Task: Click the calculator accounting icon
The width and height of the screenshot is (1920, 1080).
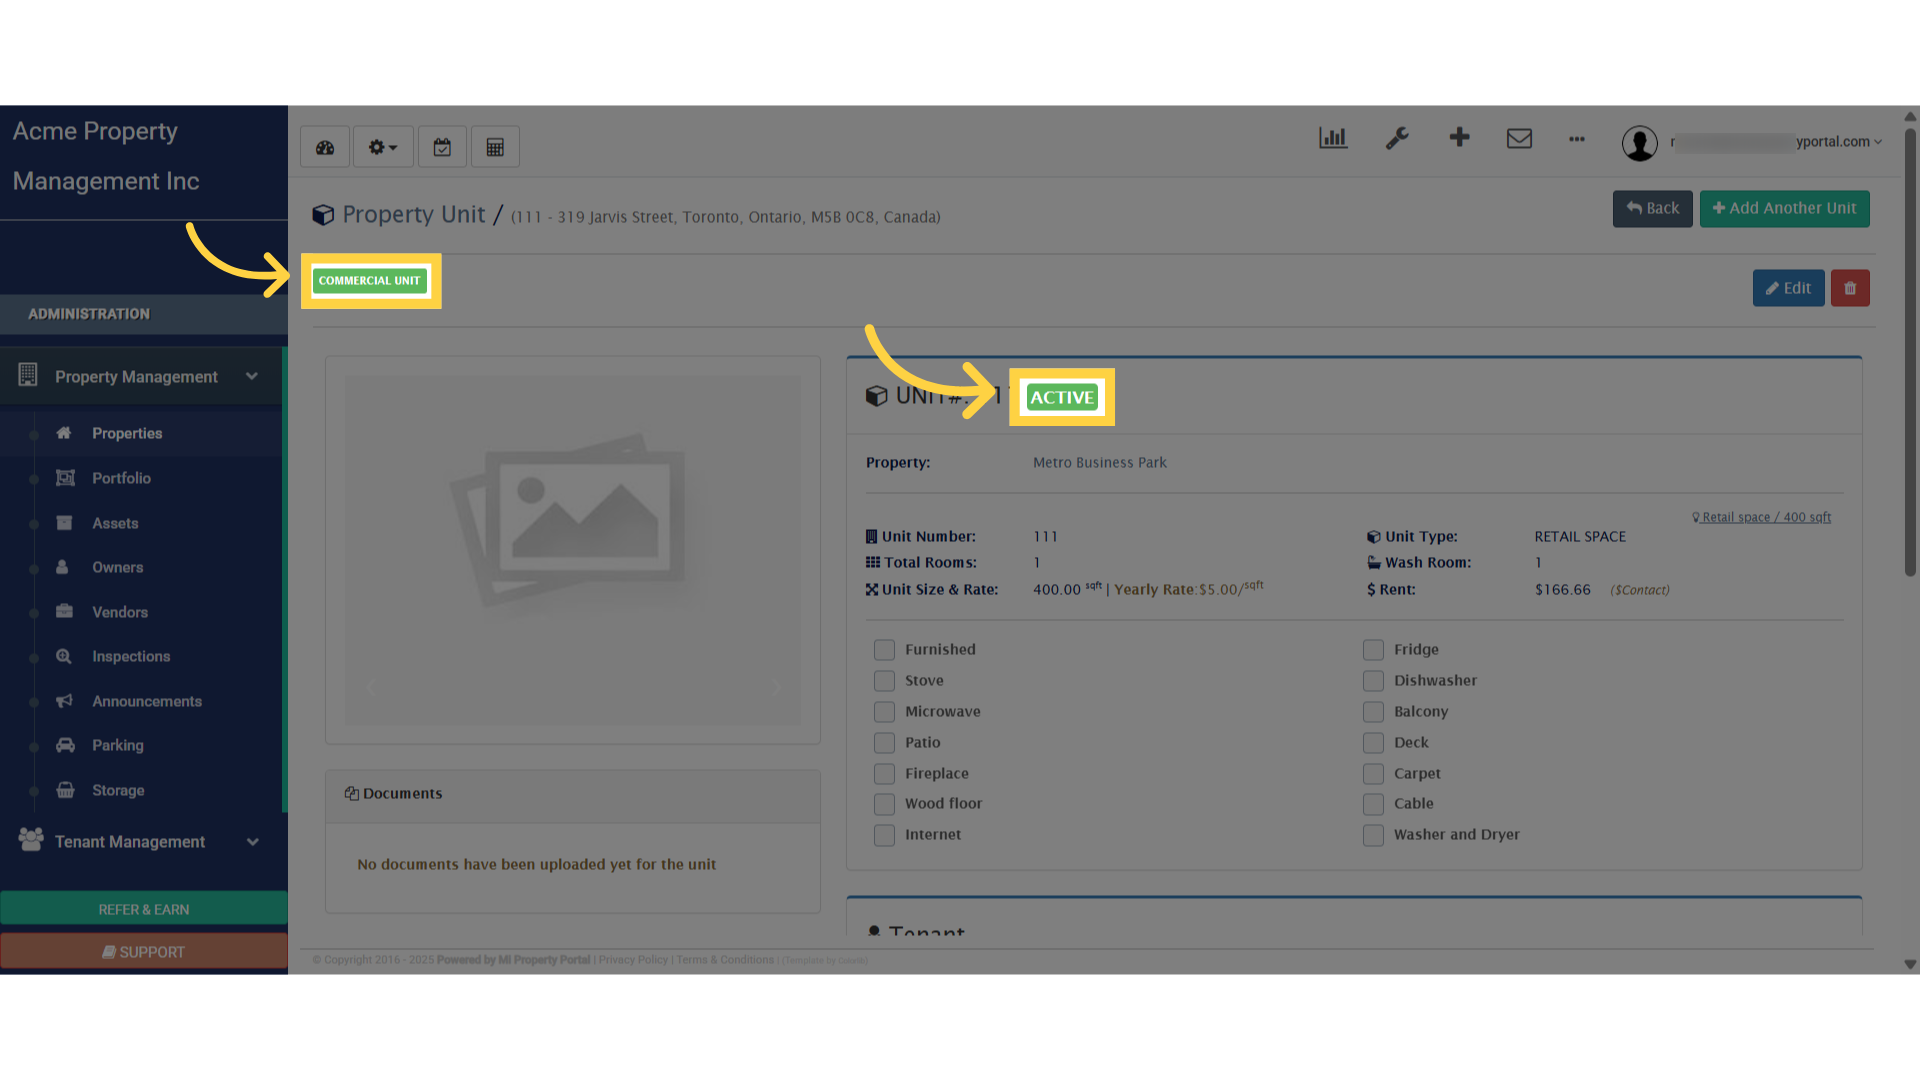Action: pos(495,146)
